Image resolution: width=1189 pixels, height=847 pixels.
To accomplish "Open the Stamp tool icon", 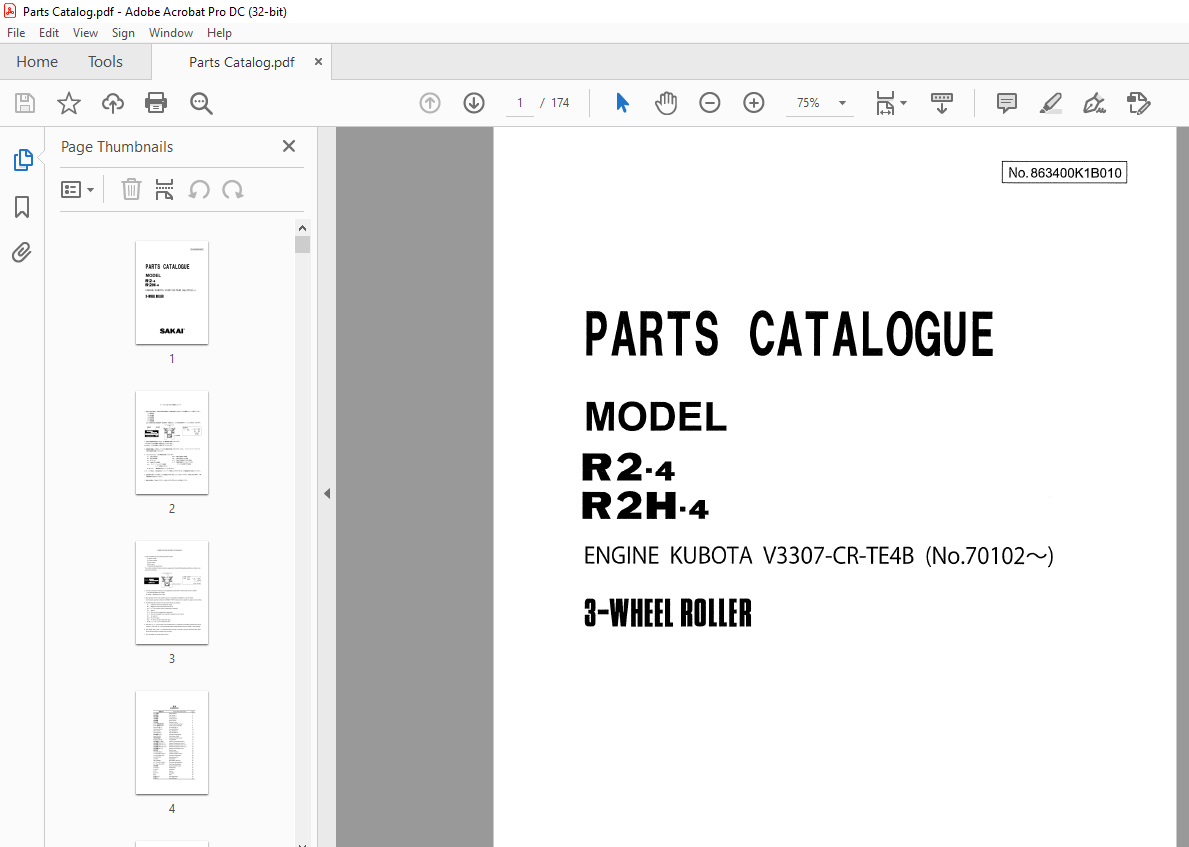I will (1138, 103).
